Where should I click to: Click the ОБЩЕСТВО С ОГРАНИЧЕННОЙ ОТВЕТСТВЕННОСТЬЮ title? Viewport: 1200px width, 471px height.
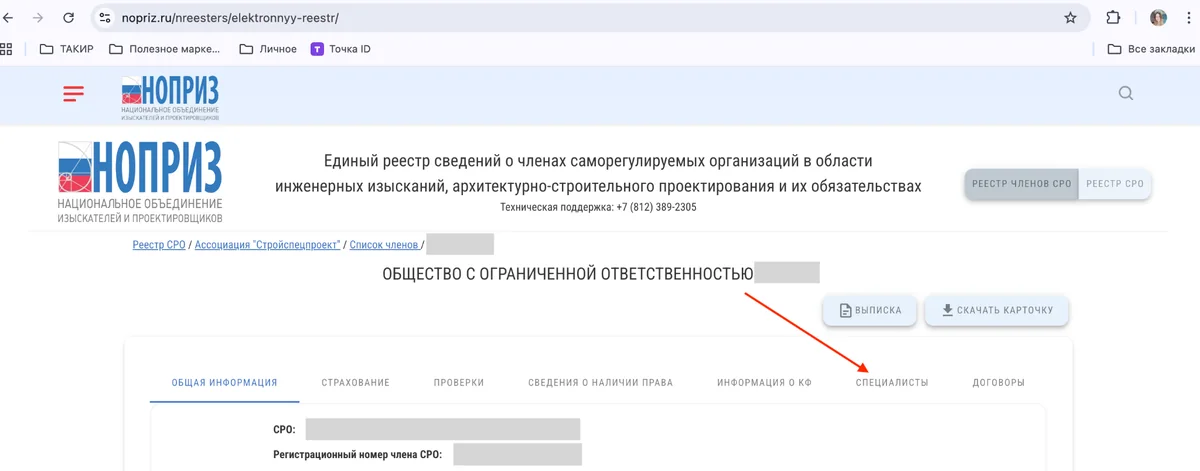pos(567,273)
